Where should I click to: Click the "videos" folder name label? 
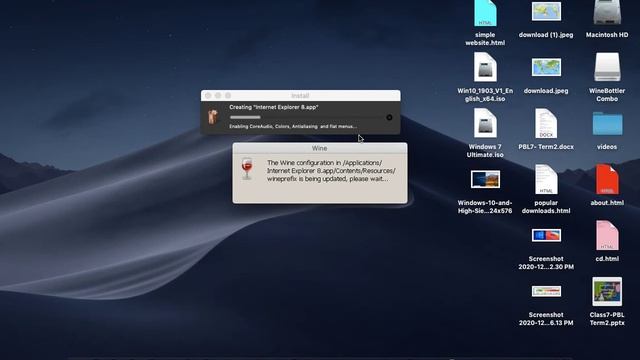pos(607,147)
